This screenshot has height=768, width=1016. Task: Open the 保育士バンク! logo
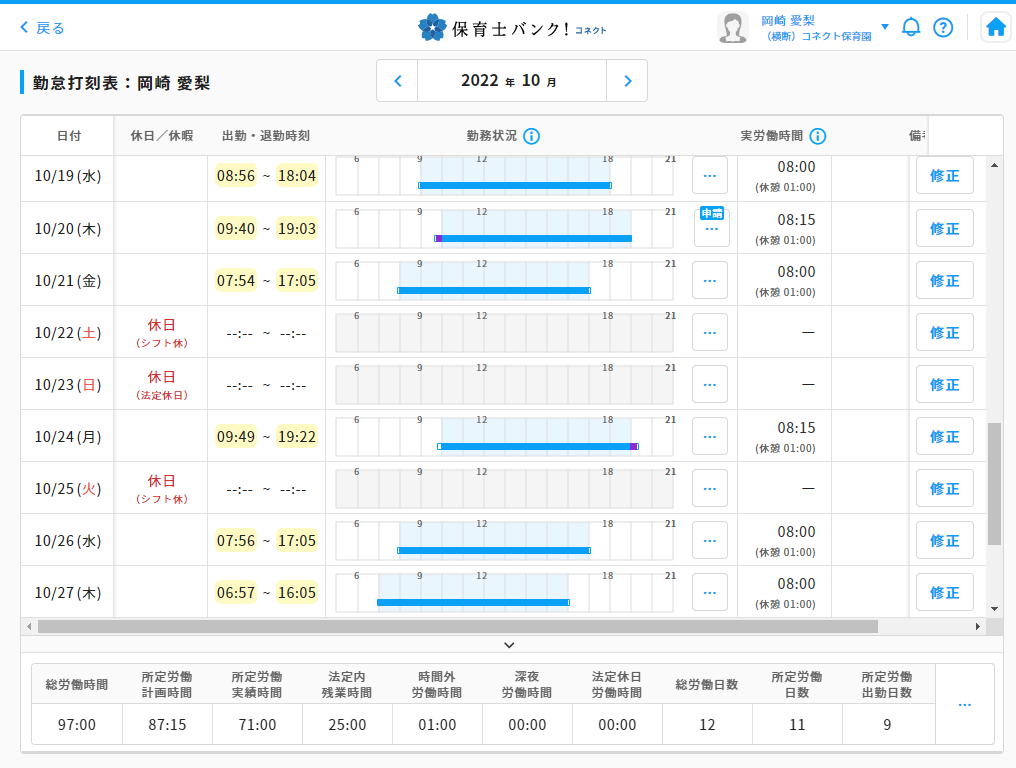[510, 28]
